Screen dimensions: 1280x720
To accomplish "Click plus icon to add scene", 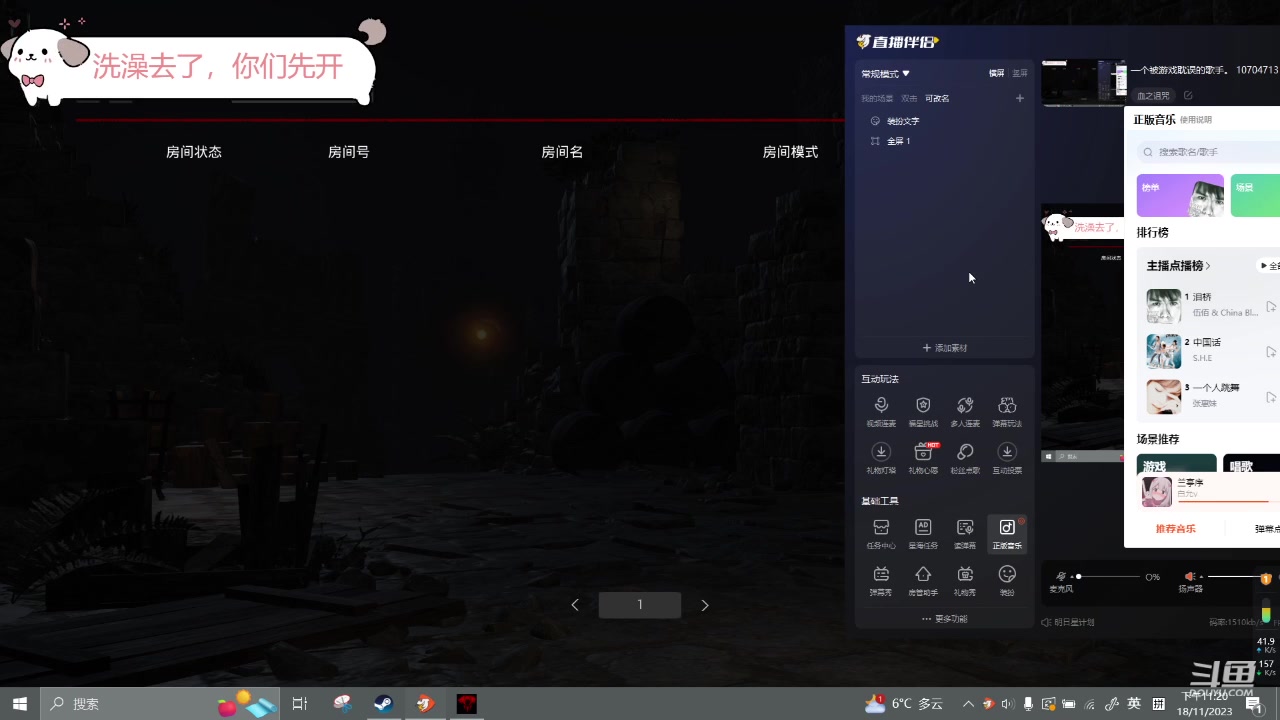I will tap(1020, 98).
